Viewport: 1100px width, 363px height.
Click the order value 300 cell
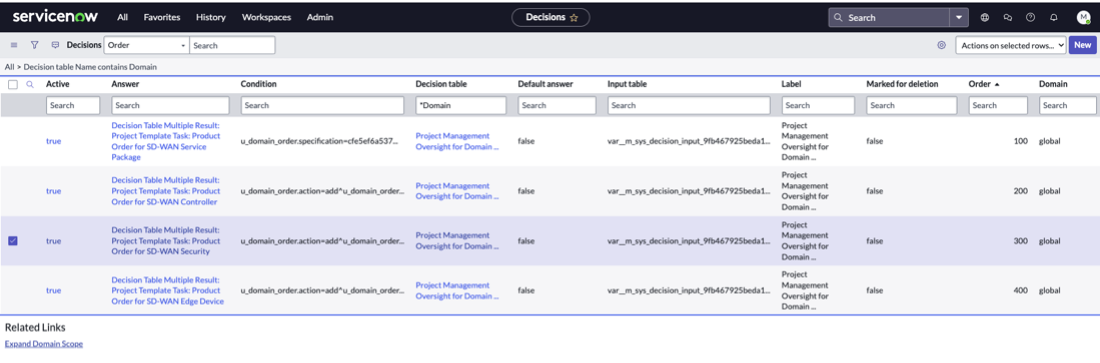[1021, 241]
